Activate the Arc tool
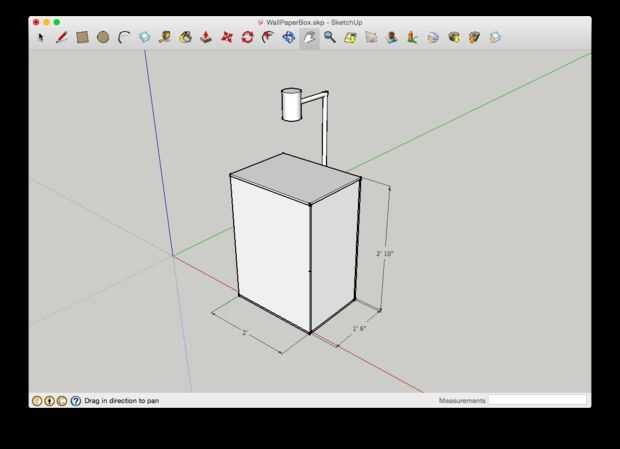 tap(124, 38)
